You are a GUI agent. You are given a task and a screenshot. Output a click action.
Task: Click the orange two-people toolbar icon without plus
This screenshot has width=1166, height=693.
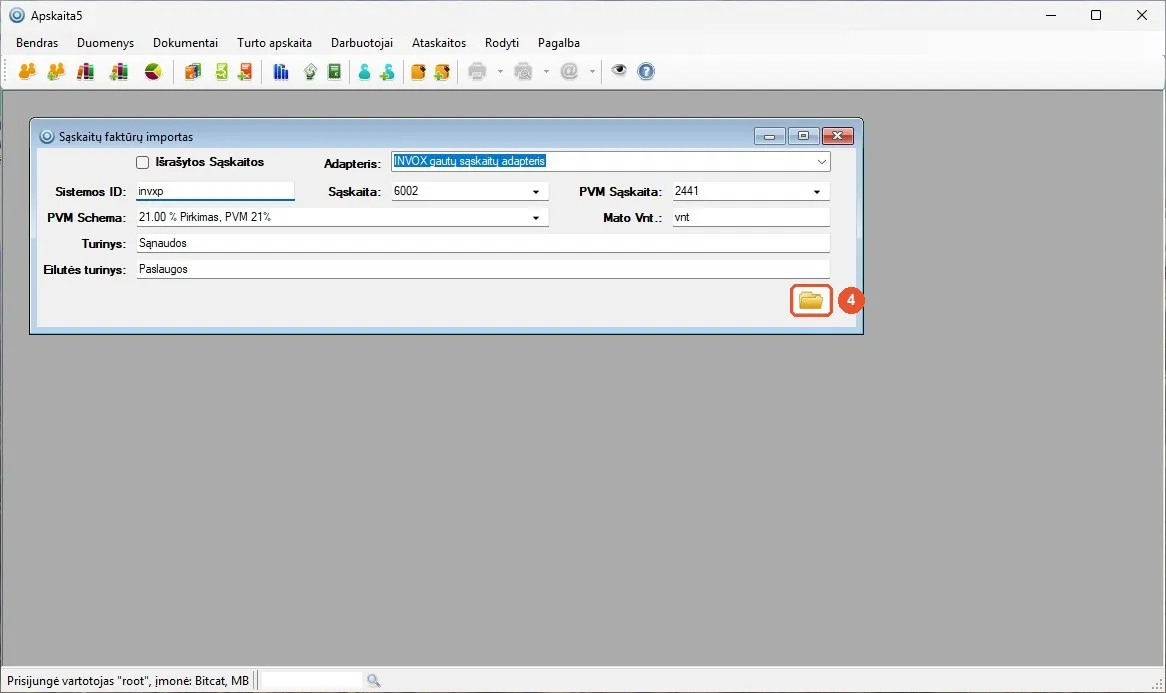click(28, 71)
